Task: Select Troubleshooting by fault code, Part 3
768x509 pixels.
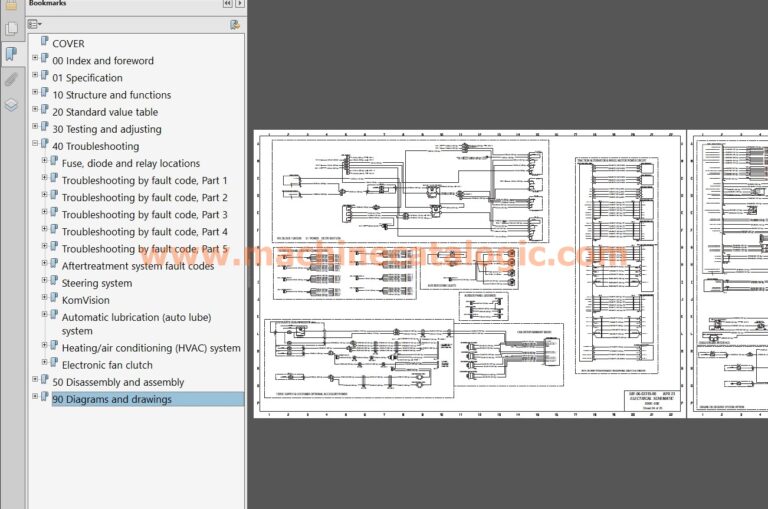Action: click(144, 214)
